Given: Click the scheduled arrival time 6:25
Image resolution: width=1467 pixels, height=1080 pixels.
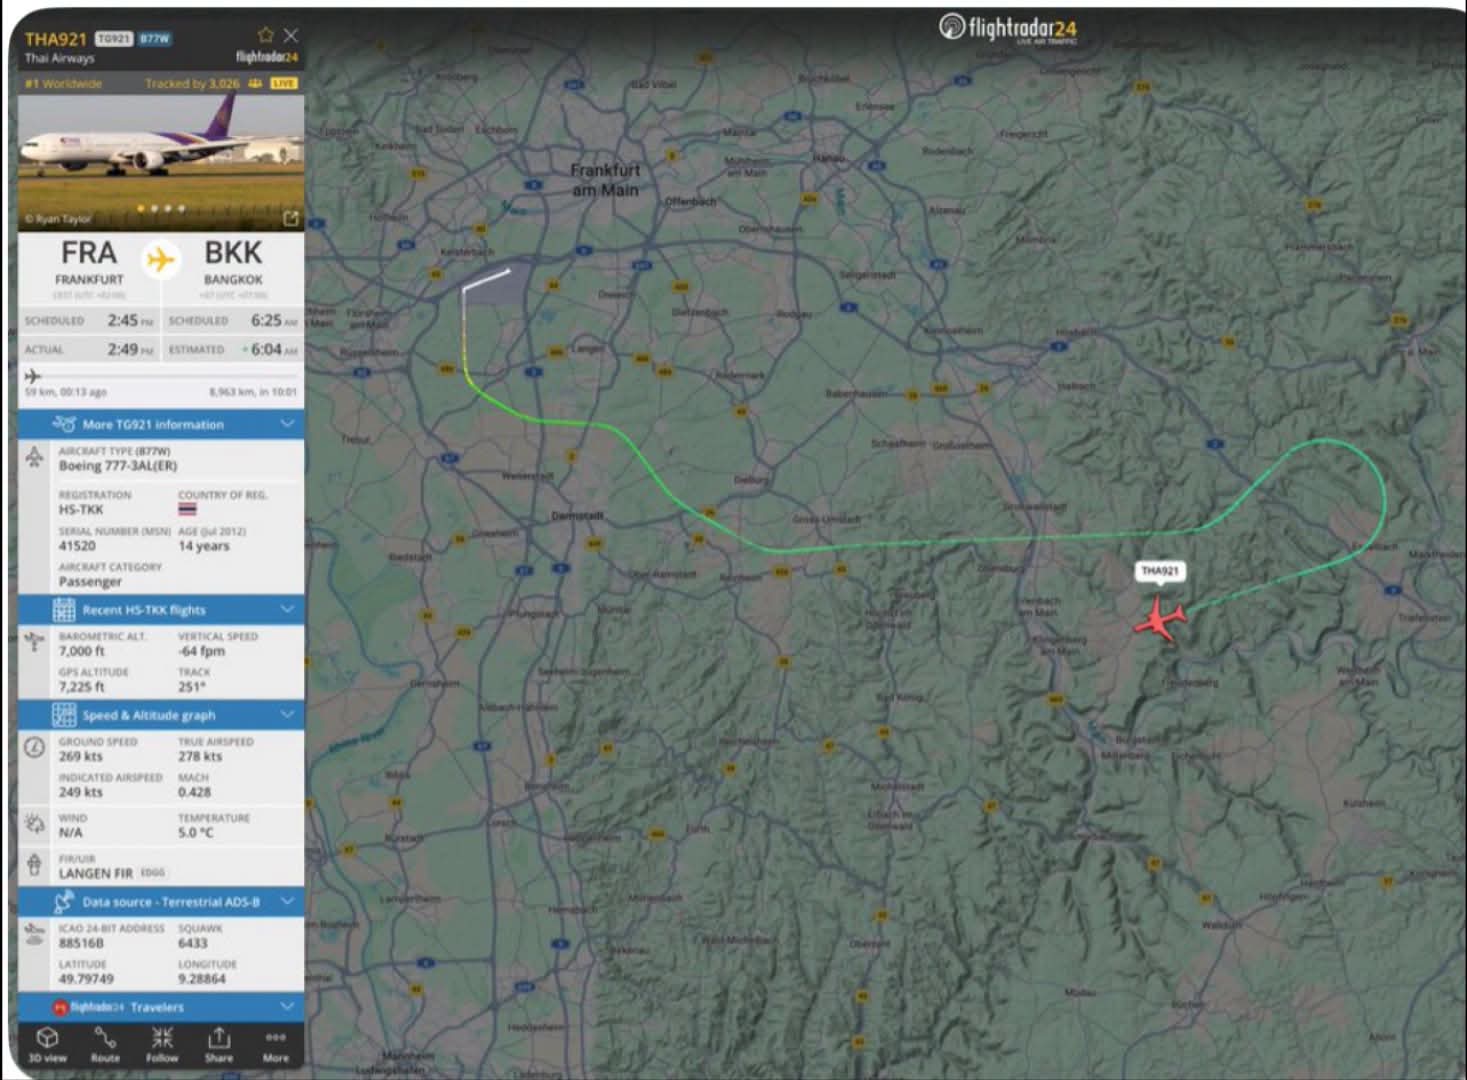Looking at the screenshot, I should pyautogui.click(x=274, y=320).
